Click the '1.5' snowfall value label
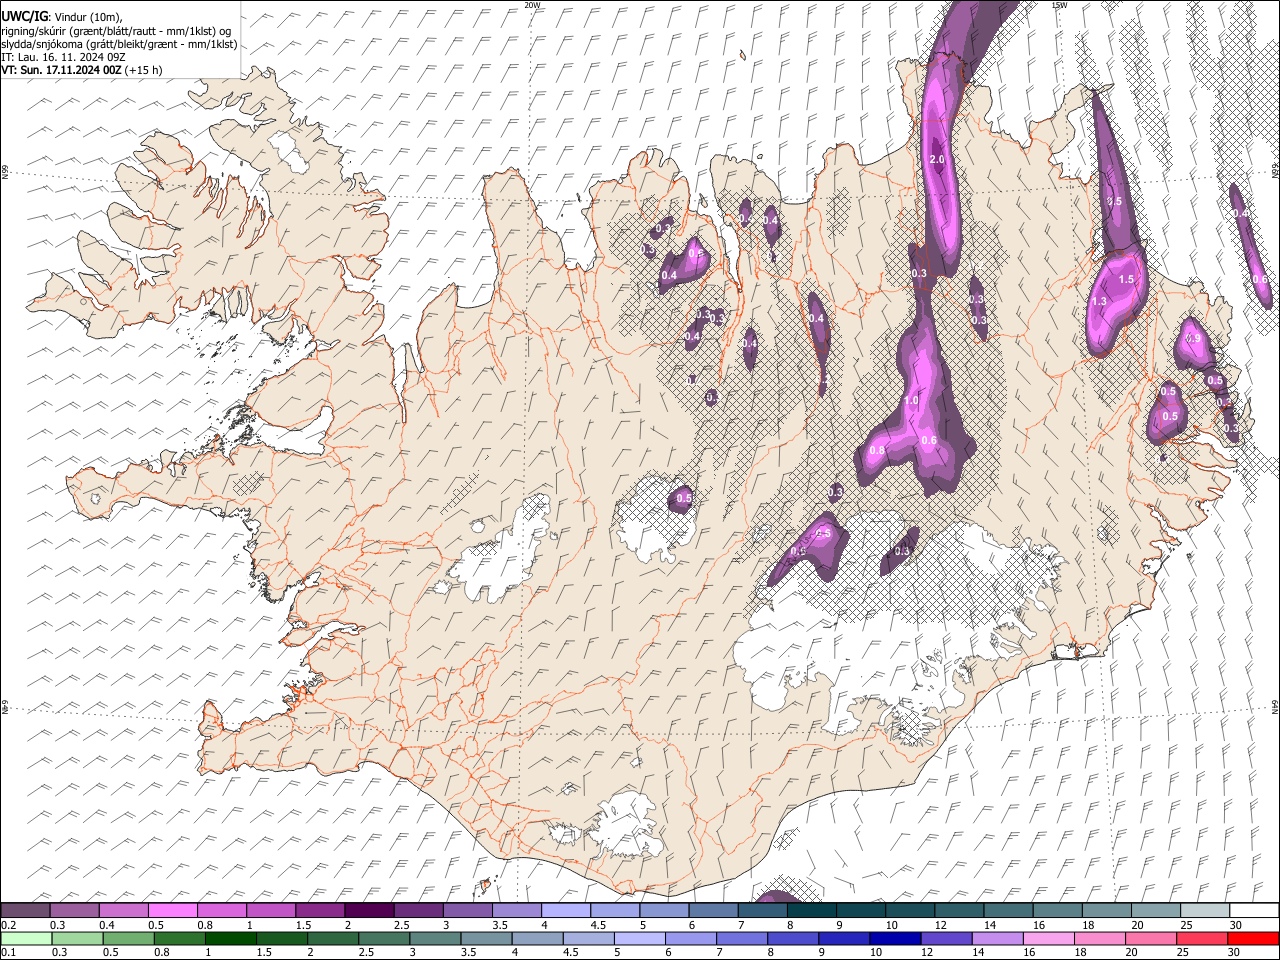The height and width of the screenshot is (960, 1280). tap(1127, 280)
